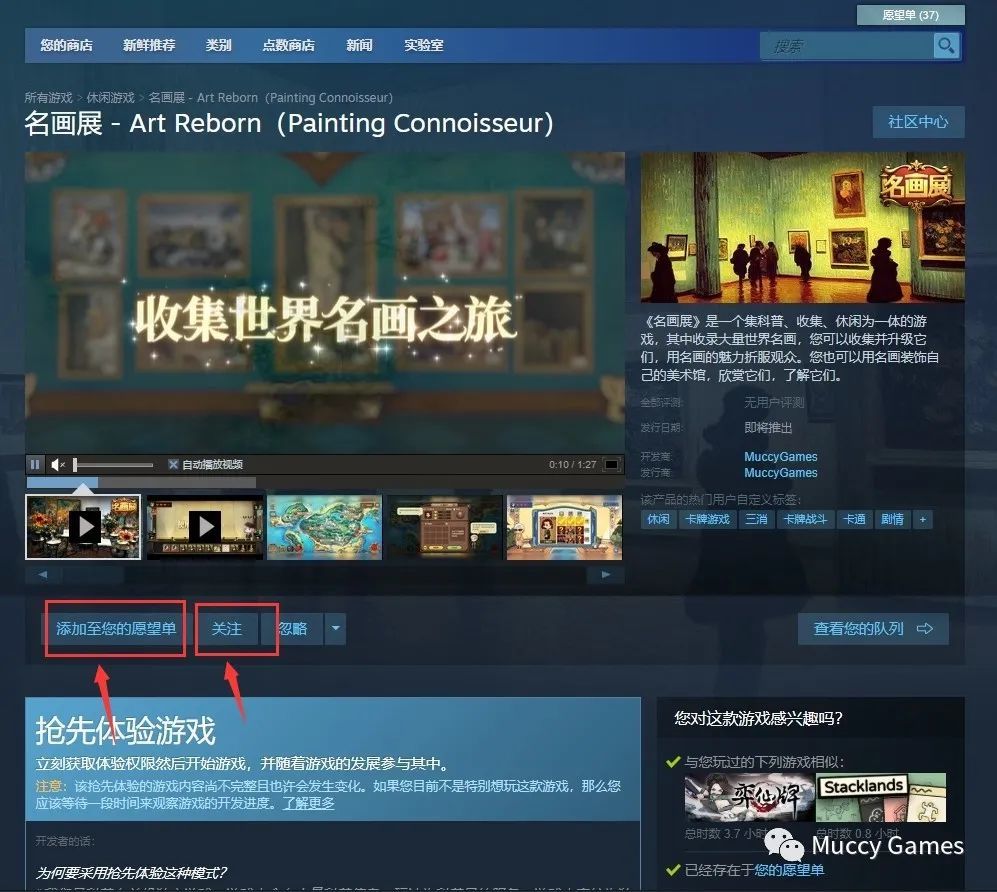Select the 休闲 tag
Image resolution: width=997 pixels, height=892 pixels.
pyautogui.click(x=658, y=519)
